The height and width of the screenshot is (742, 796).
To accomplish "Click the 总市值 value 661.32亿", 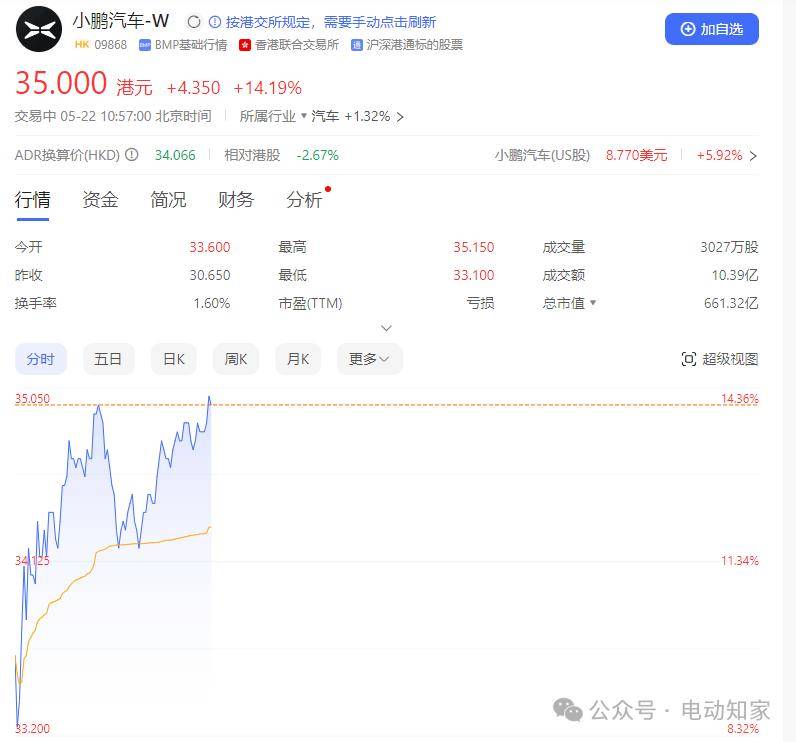I will click(x=731, y=303).
